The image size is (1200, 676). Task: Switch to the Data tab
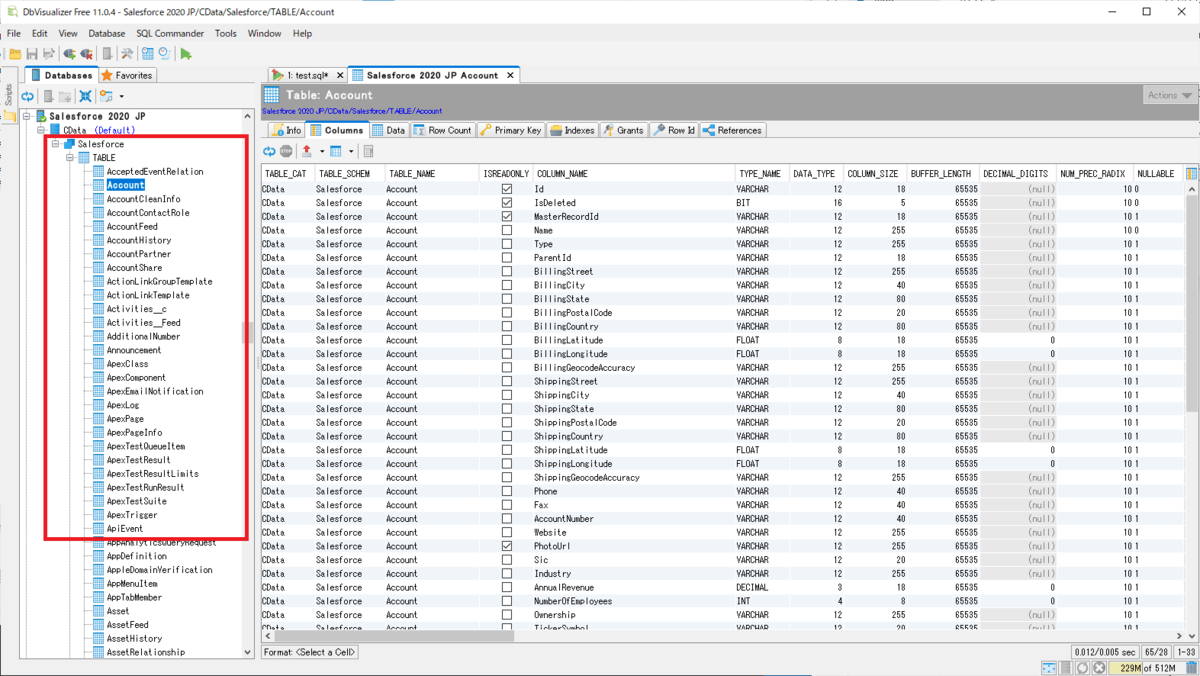pyautogui.click(x=388, y=130)
